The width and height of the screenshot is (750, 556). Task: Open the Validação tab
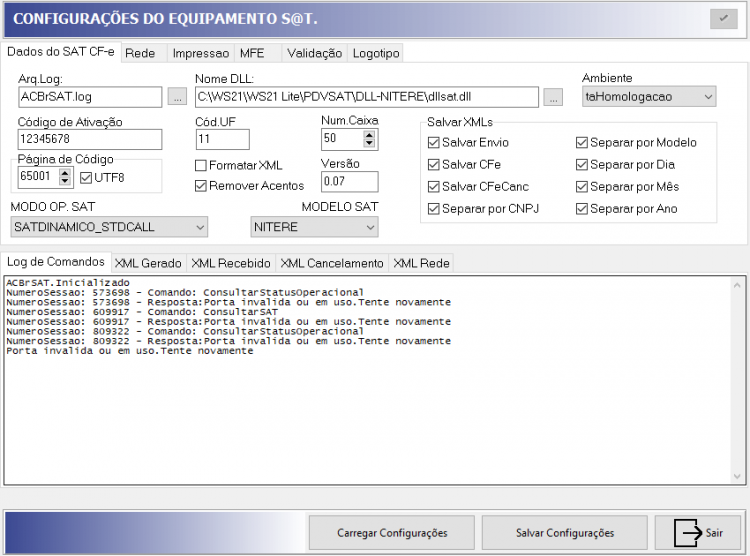[x=315, y=53]
